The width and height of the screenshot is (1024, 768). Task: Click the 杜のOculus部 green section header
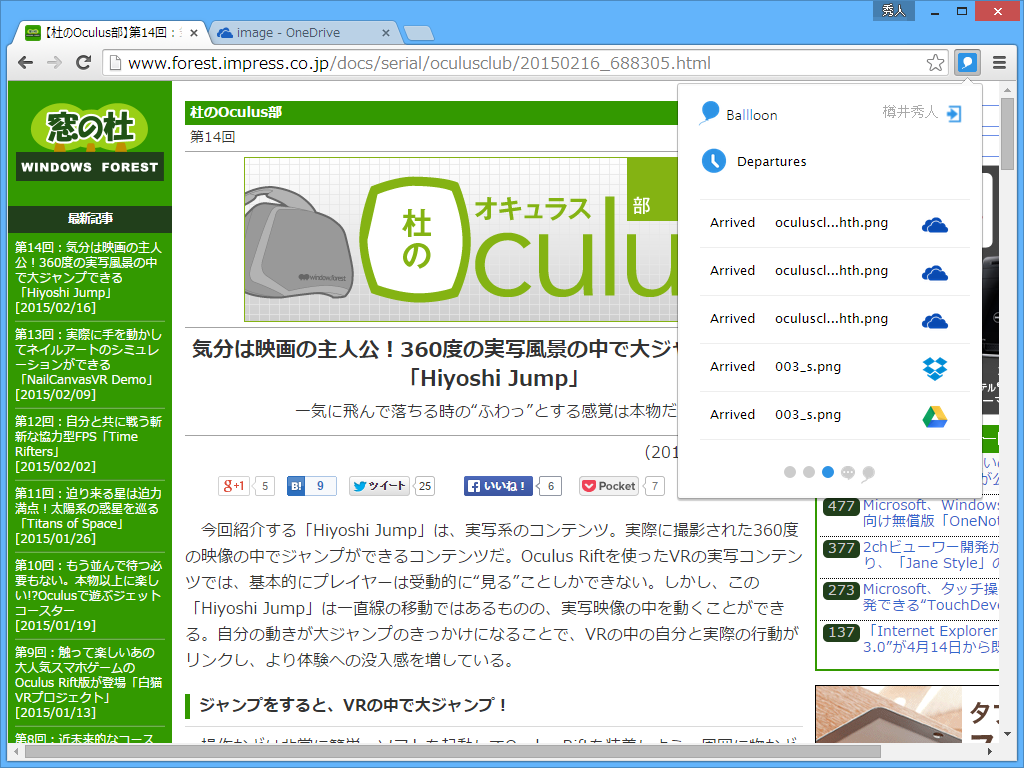[x=431, y=112]
